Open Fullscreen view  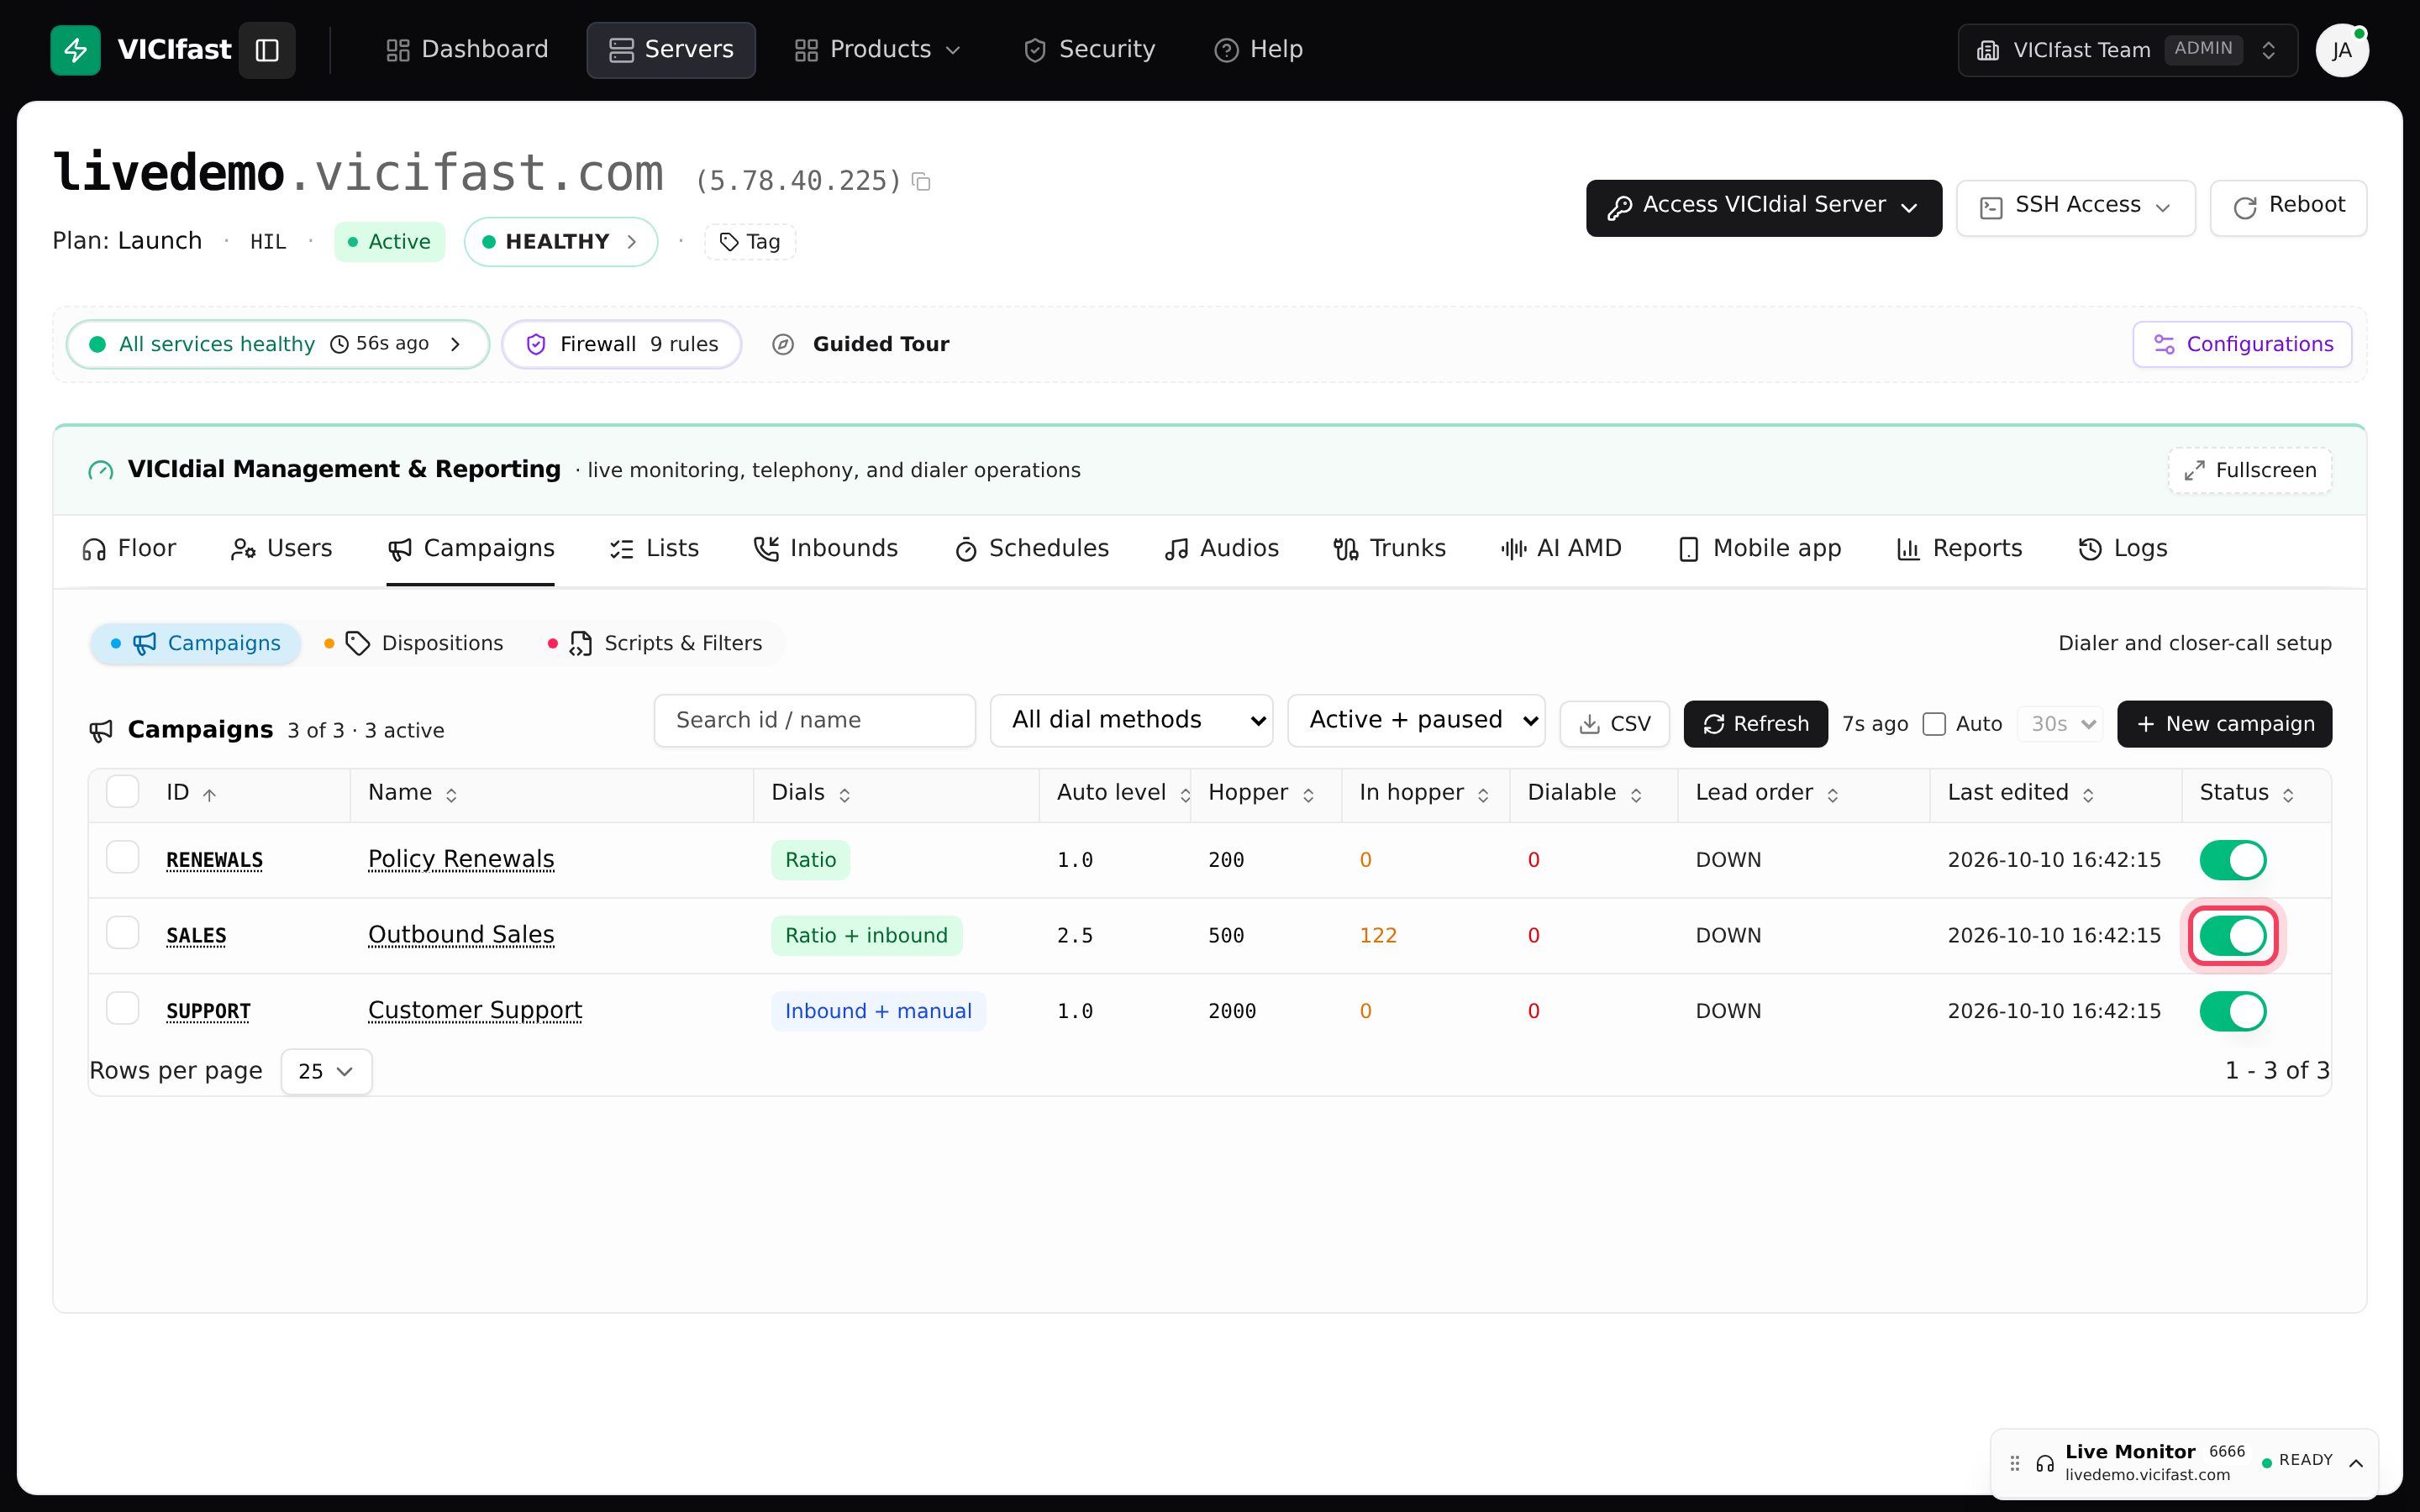(2249, 470)
